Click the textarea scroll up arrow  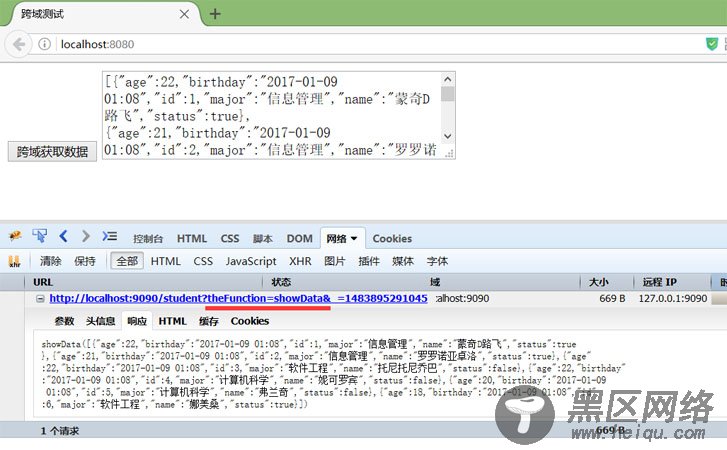tap(447, 79)
